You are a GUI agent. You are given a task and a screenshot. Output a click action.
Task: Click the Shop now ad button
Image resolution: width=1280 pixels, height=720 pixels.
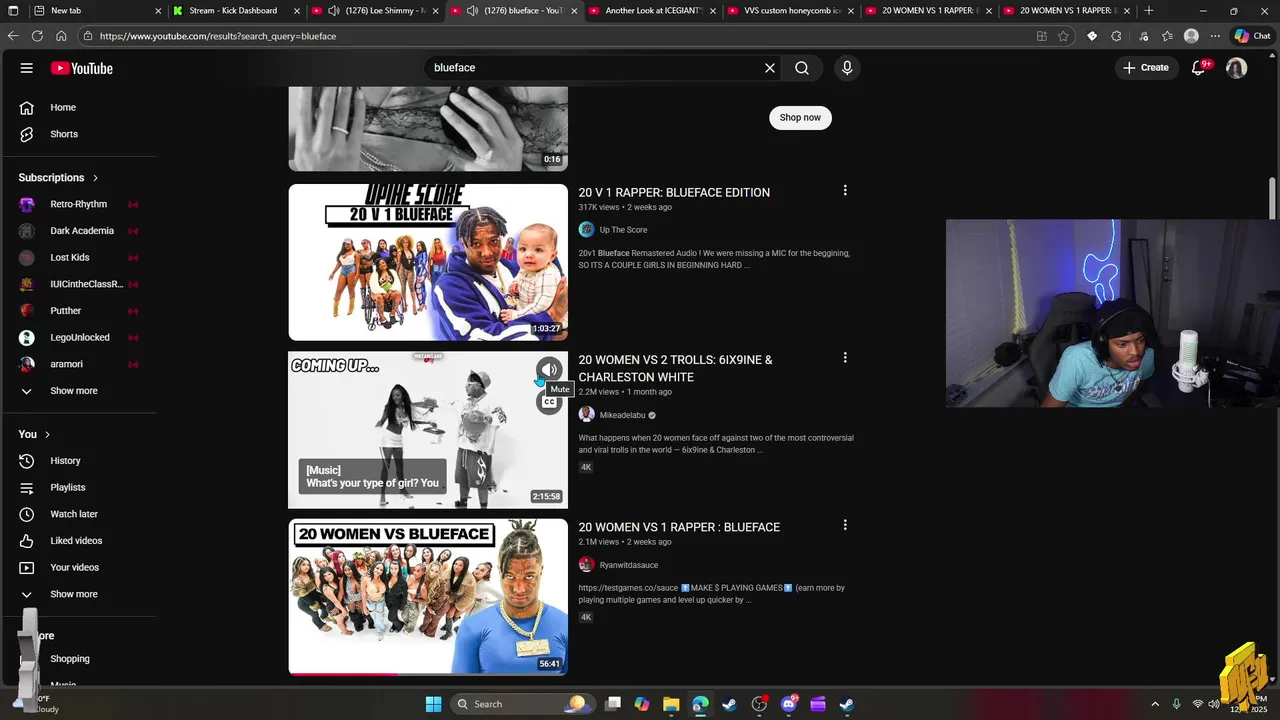[x=800, y=118]
